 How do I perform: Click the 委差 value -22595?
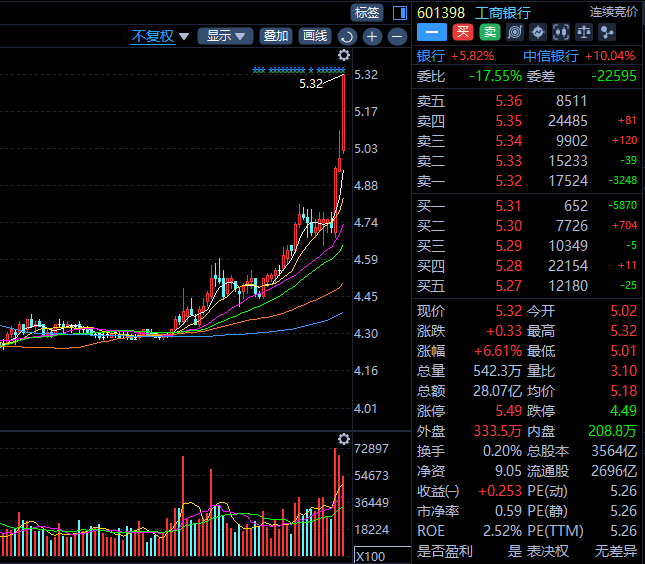click(614, 76)
